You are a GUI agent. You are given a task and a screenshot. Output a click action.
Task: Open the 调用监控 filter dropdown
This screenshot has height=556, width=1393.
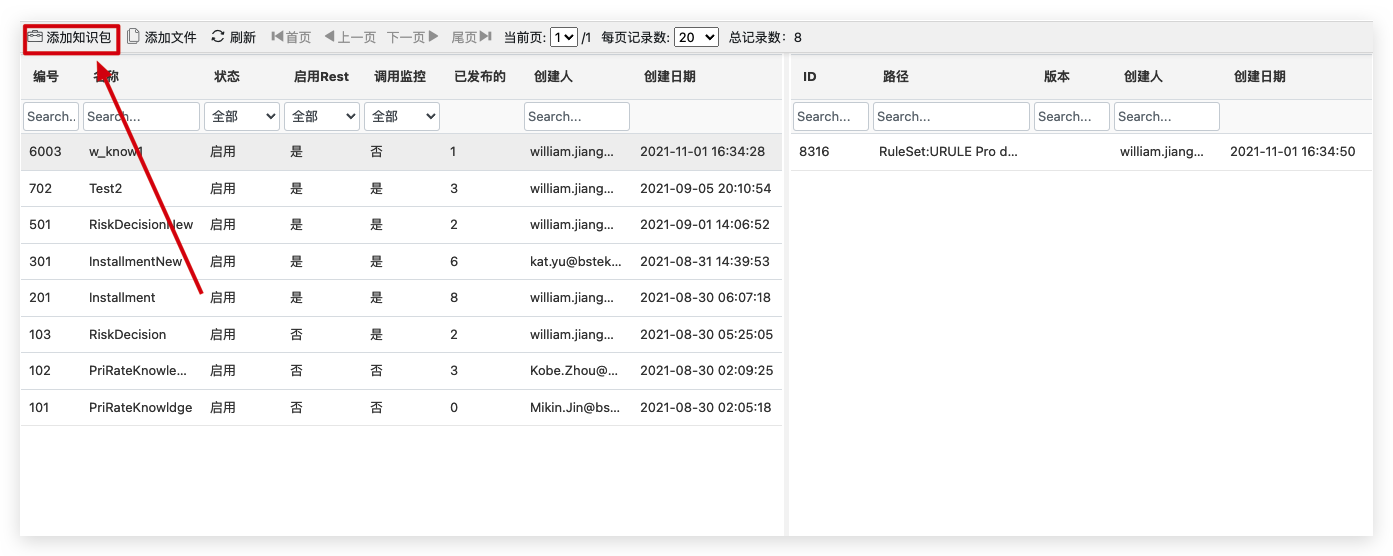401,117
